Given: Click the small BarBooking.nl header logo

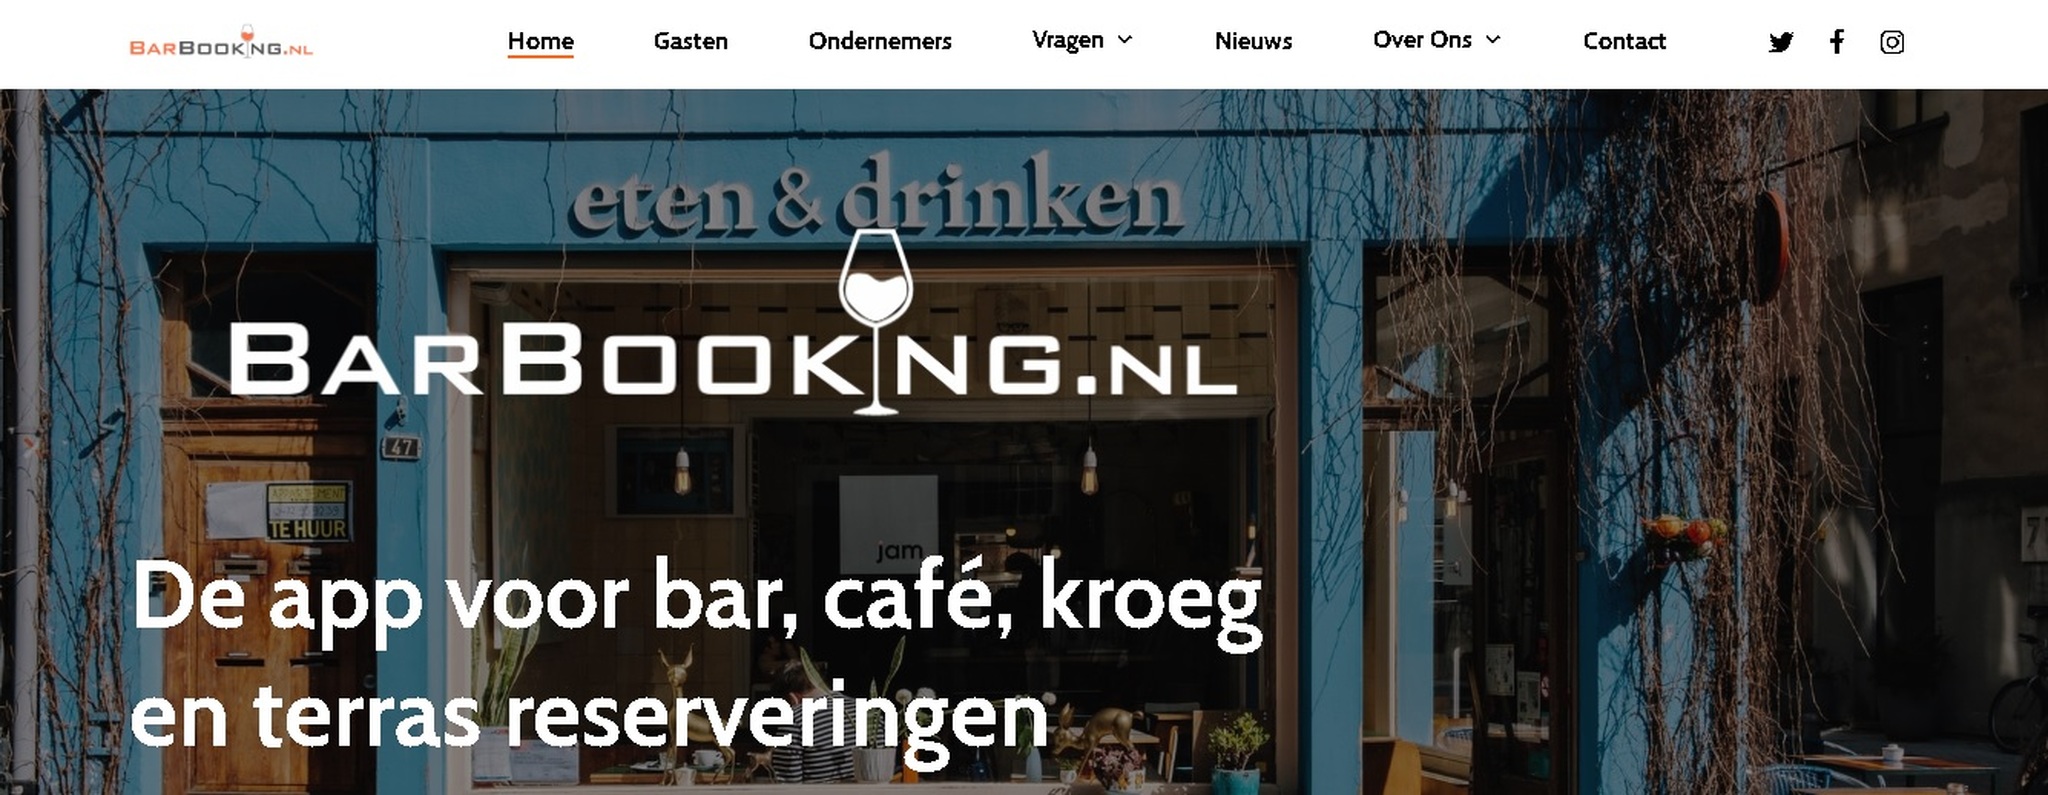Looking at the screenshot, I should click(x=221, y=43).
